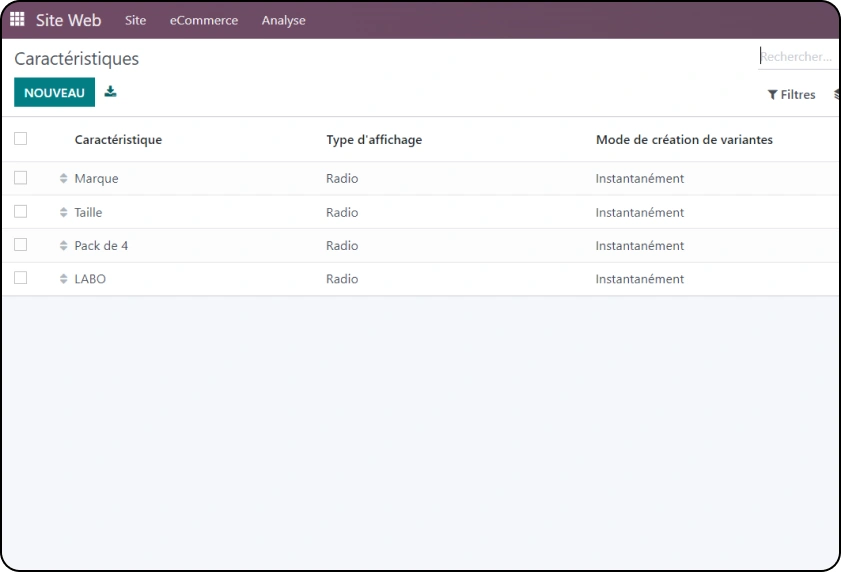Open the Pack de 4 attribute record
The width and height of the screenshot is (841, 572).
101,245
